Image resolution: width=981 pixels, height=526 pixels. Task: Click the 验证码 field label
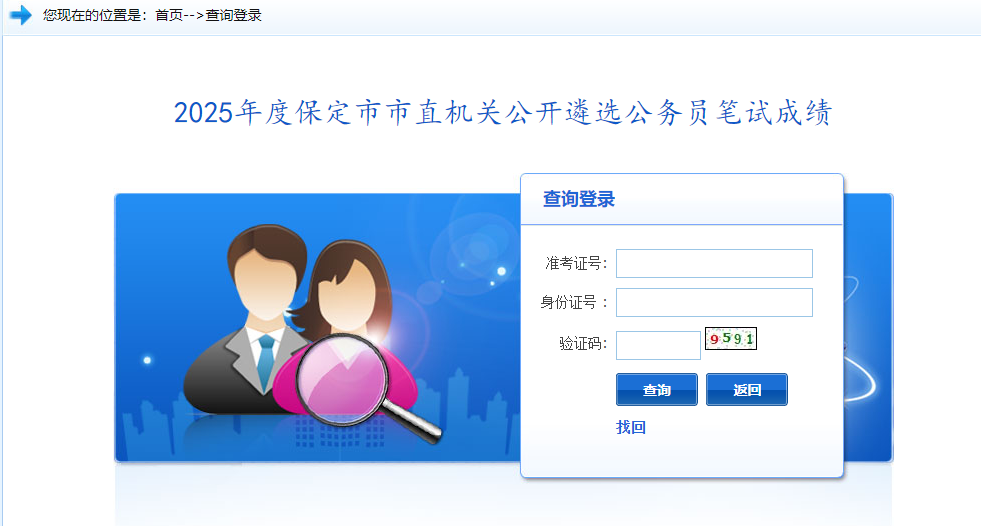pyautogui.click(x=583, y=343)
